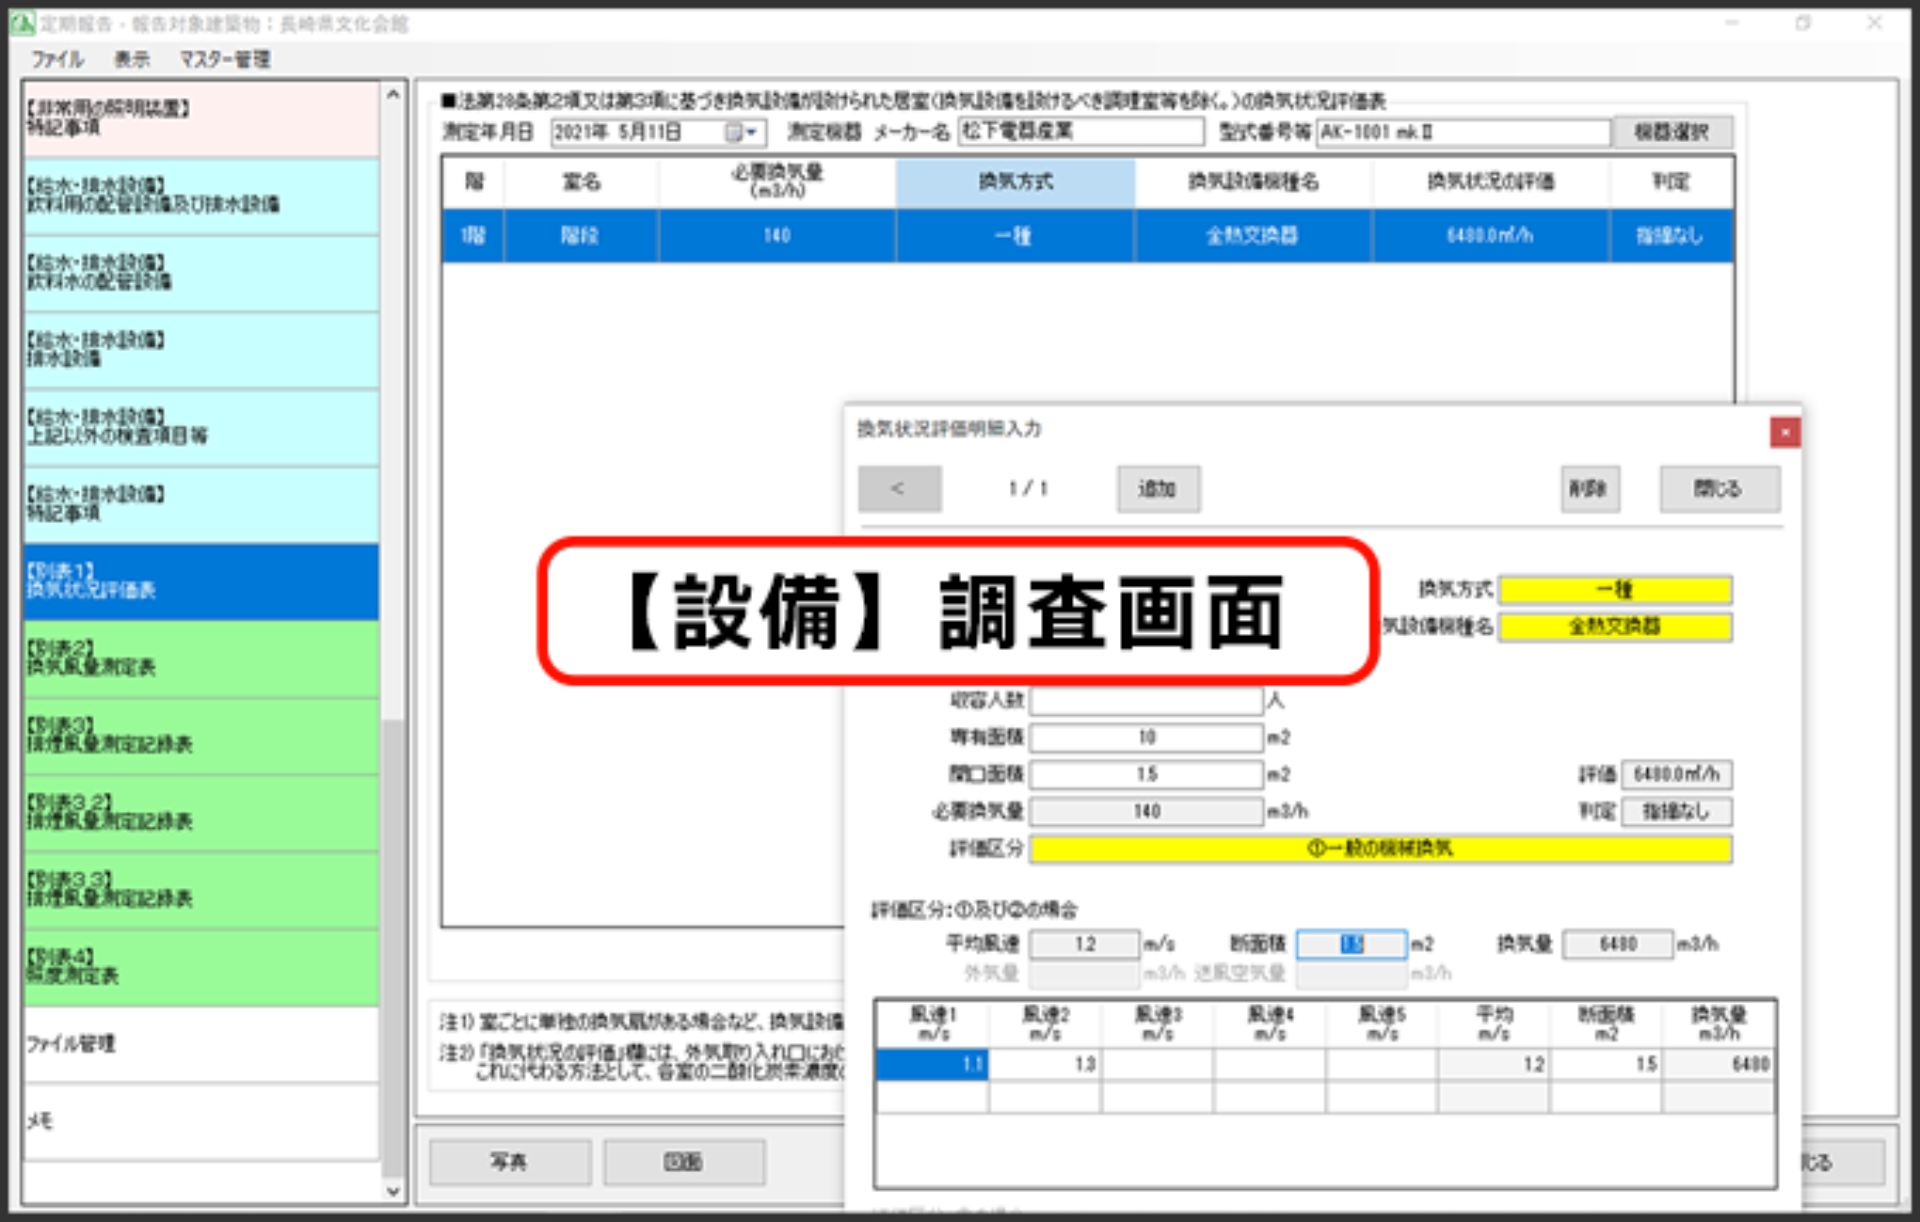Click the 収容人数 input field
Screen dimensions: 1920x1222
click(x=1146, y=701)
